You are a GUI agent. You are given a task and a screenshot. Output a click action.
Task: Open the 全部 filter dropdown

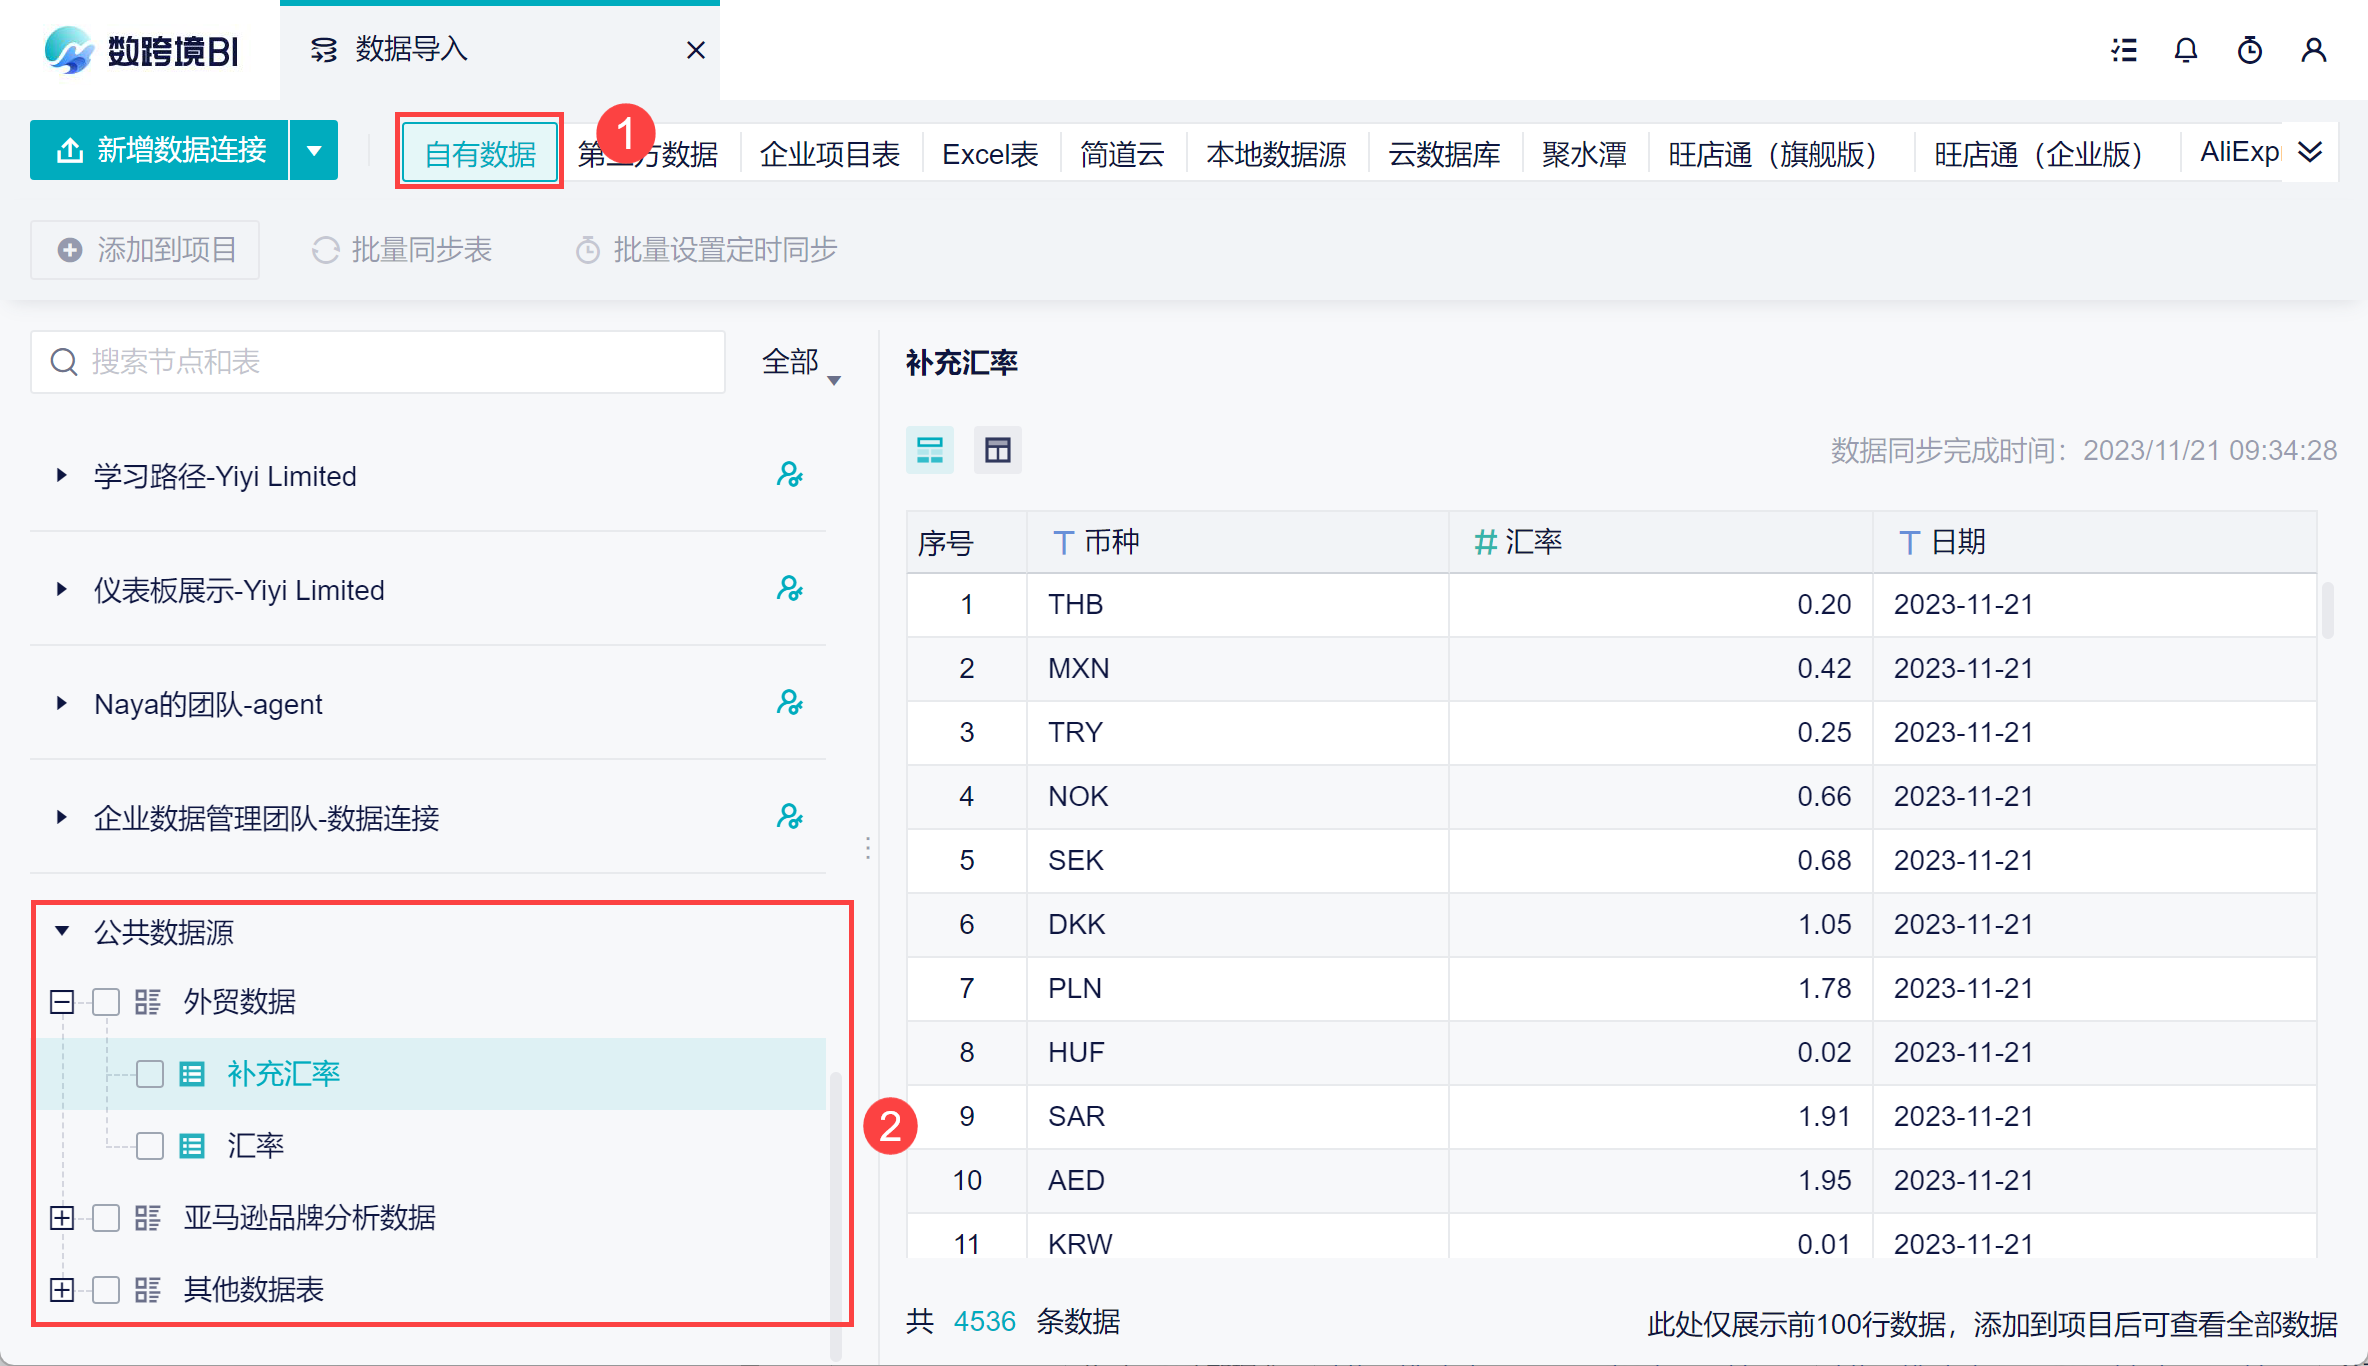tap(800, 363)
